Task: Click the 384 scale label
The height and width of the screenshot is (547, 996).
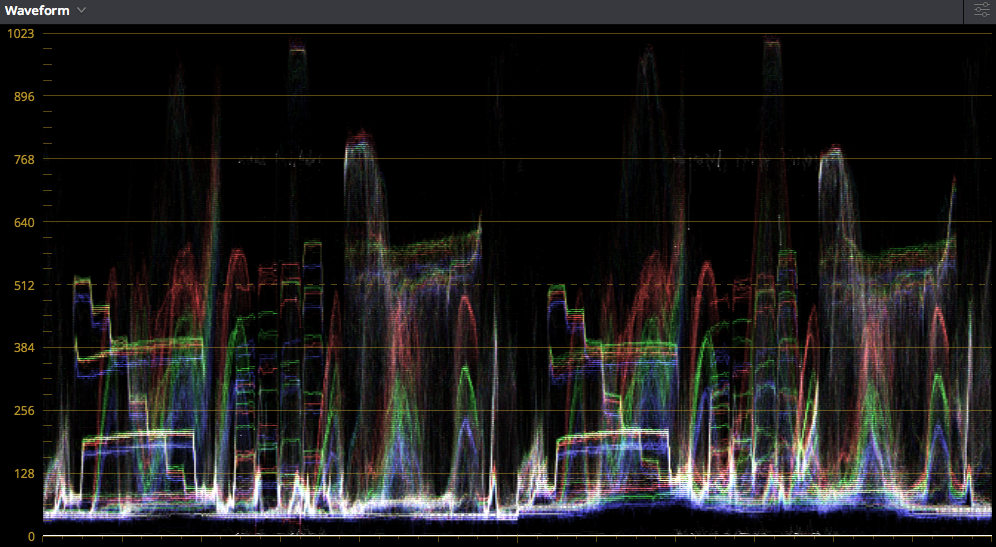Action: tap(24, 348)
